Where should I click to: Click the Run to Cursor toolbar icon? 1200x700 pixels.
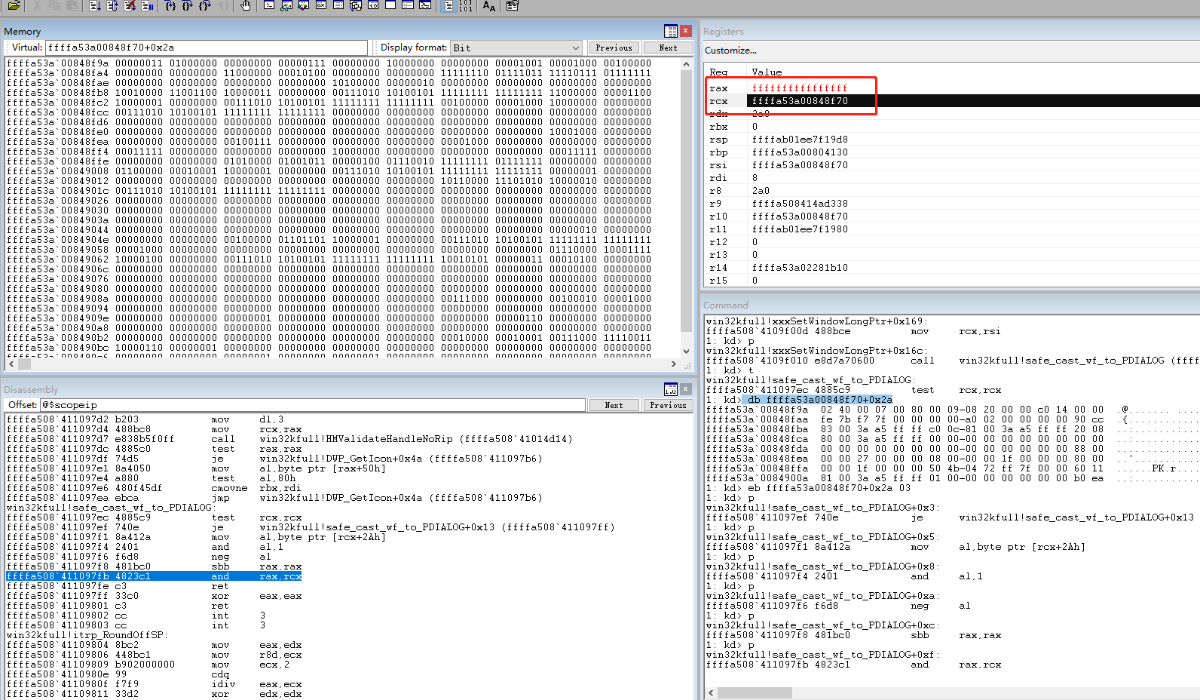[223, 6]
